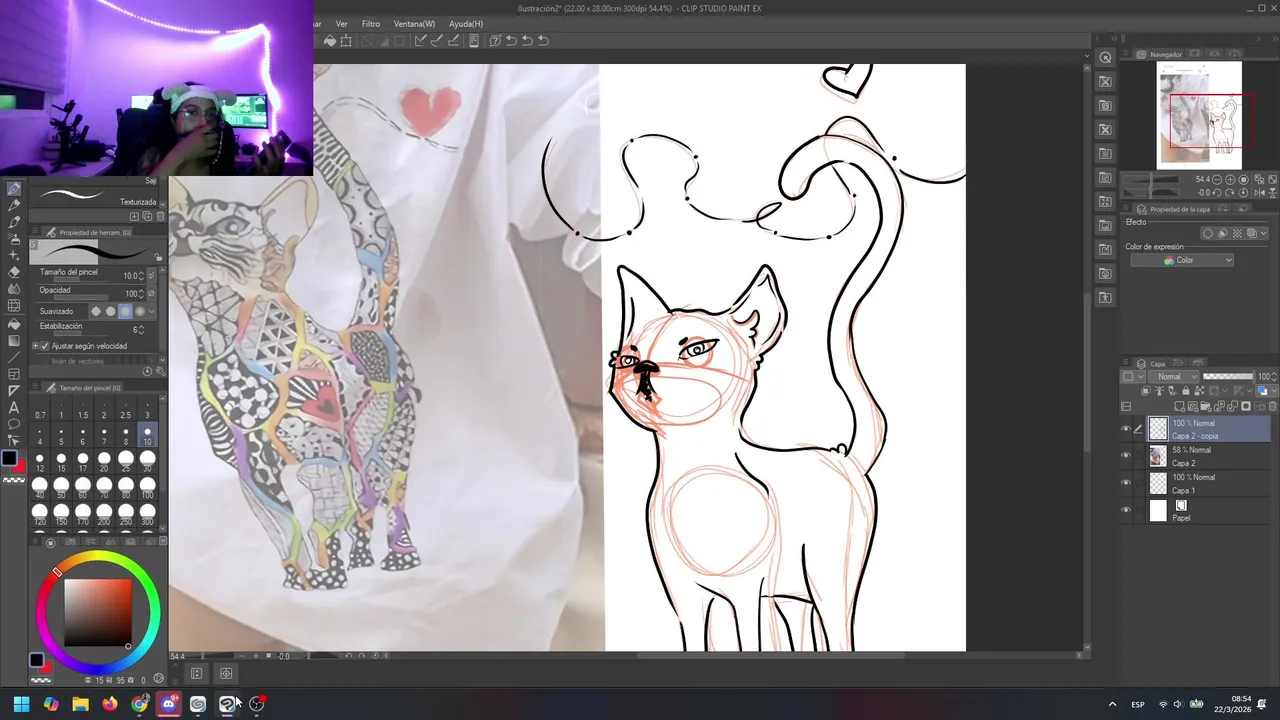Create a new layer folder
Image resolution: width=1280 pixels, height=720 pixels.
(1205, 406)
